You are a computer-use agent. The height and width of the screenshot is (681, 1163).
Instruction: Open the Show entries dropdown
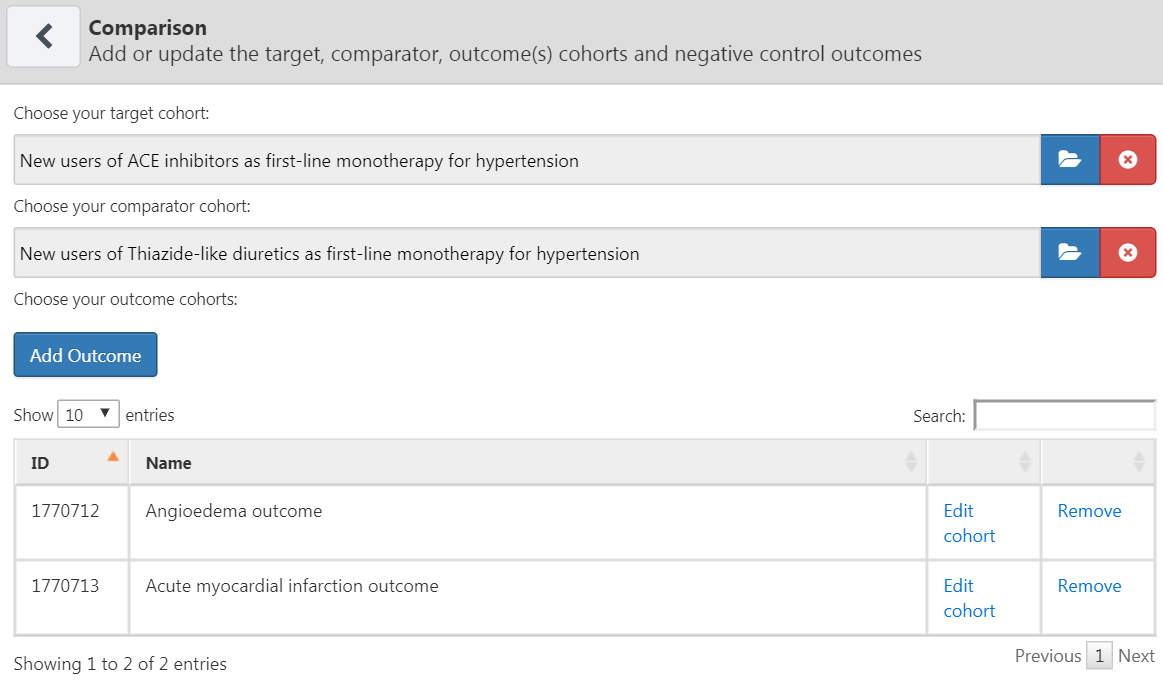[88, 414]
